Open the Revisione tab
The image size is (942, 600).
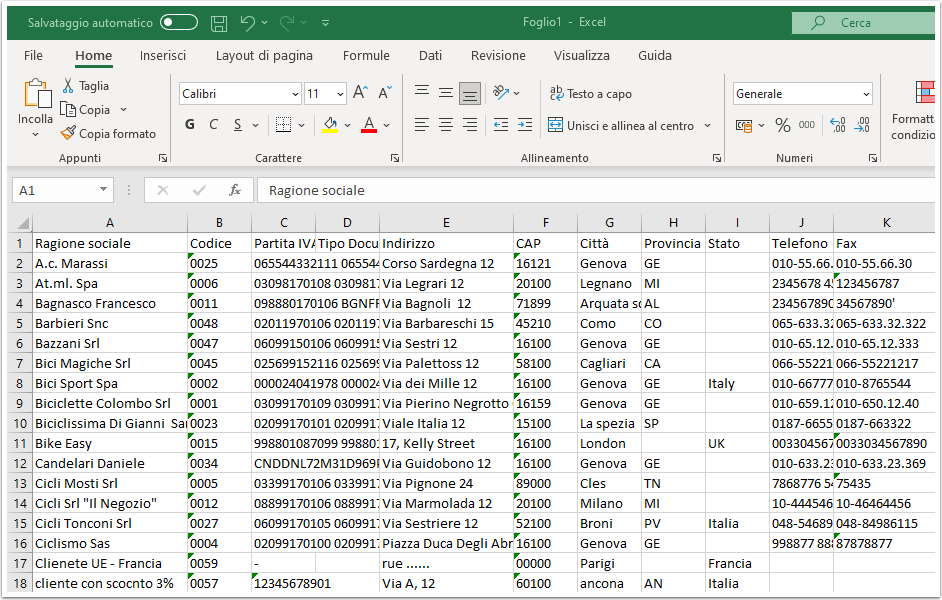[x=498, y=55]
